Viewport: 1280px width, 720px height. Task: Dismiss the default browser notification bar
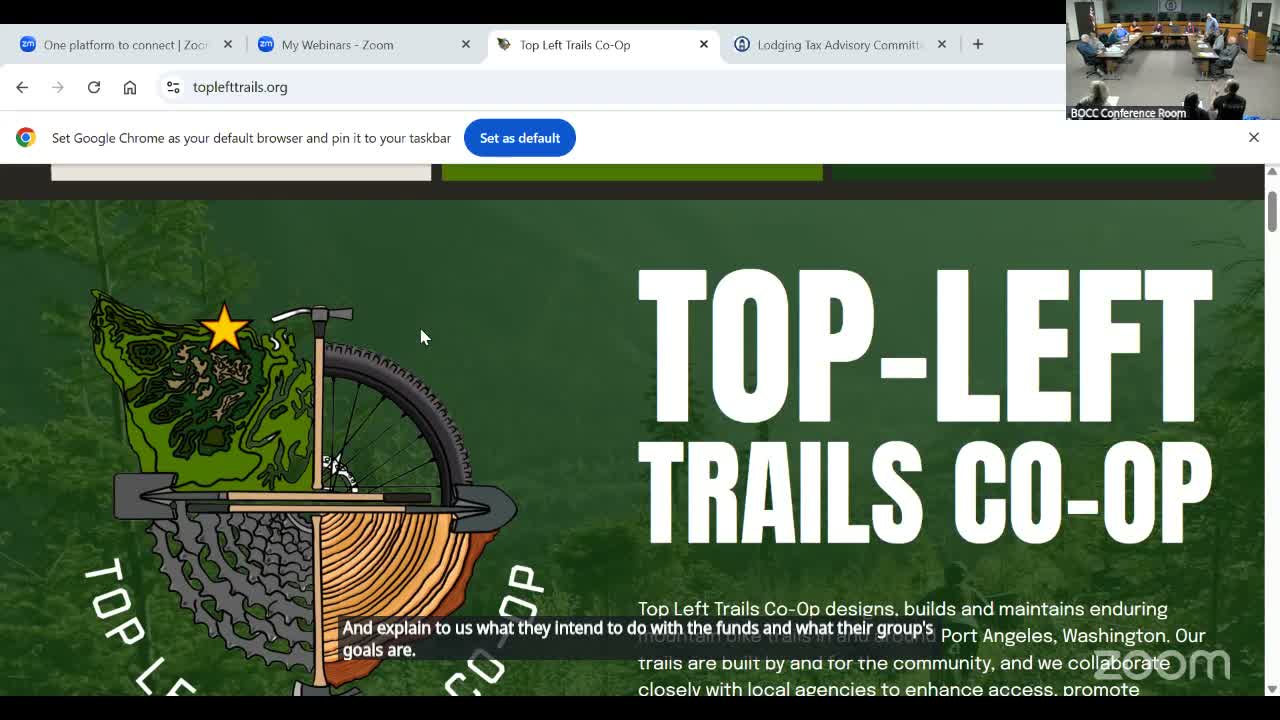1254,137
